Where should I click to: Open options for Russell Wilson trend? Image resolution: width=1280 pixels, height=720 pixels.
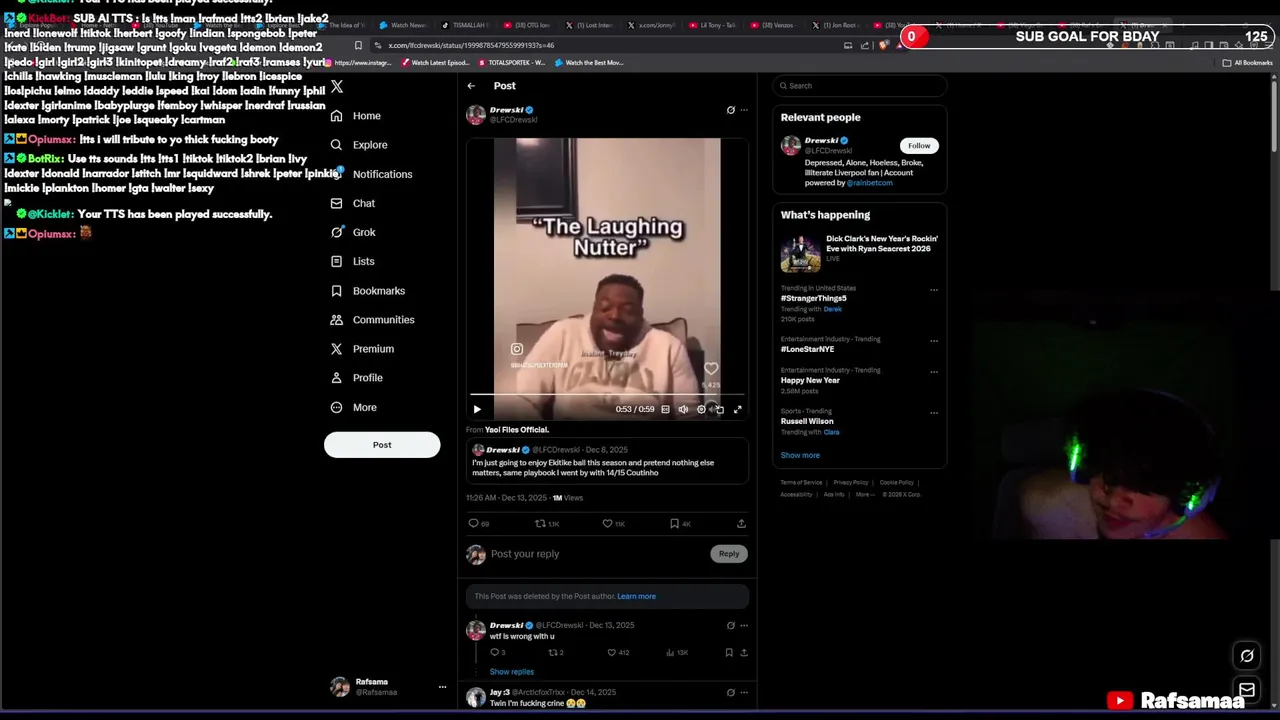coord(934,412)
